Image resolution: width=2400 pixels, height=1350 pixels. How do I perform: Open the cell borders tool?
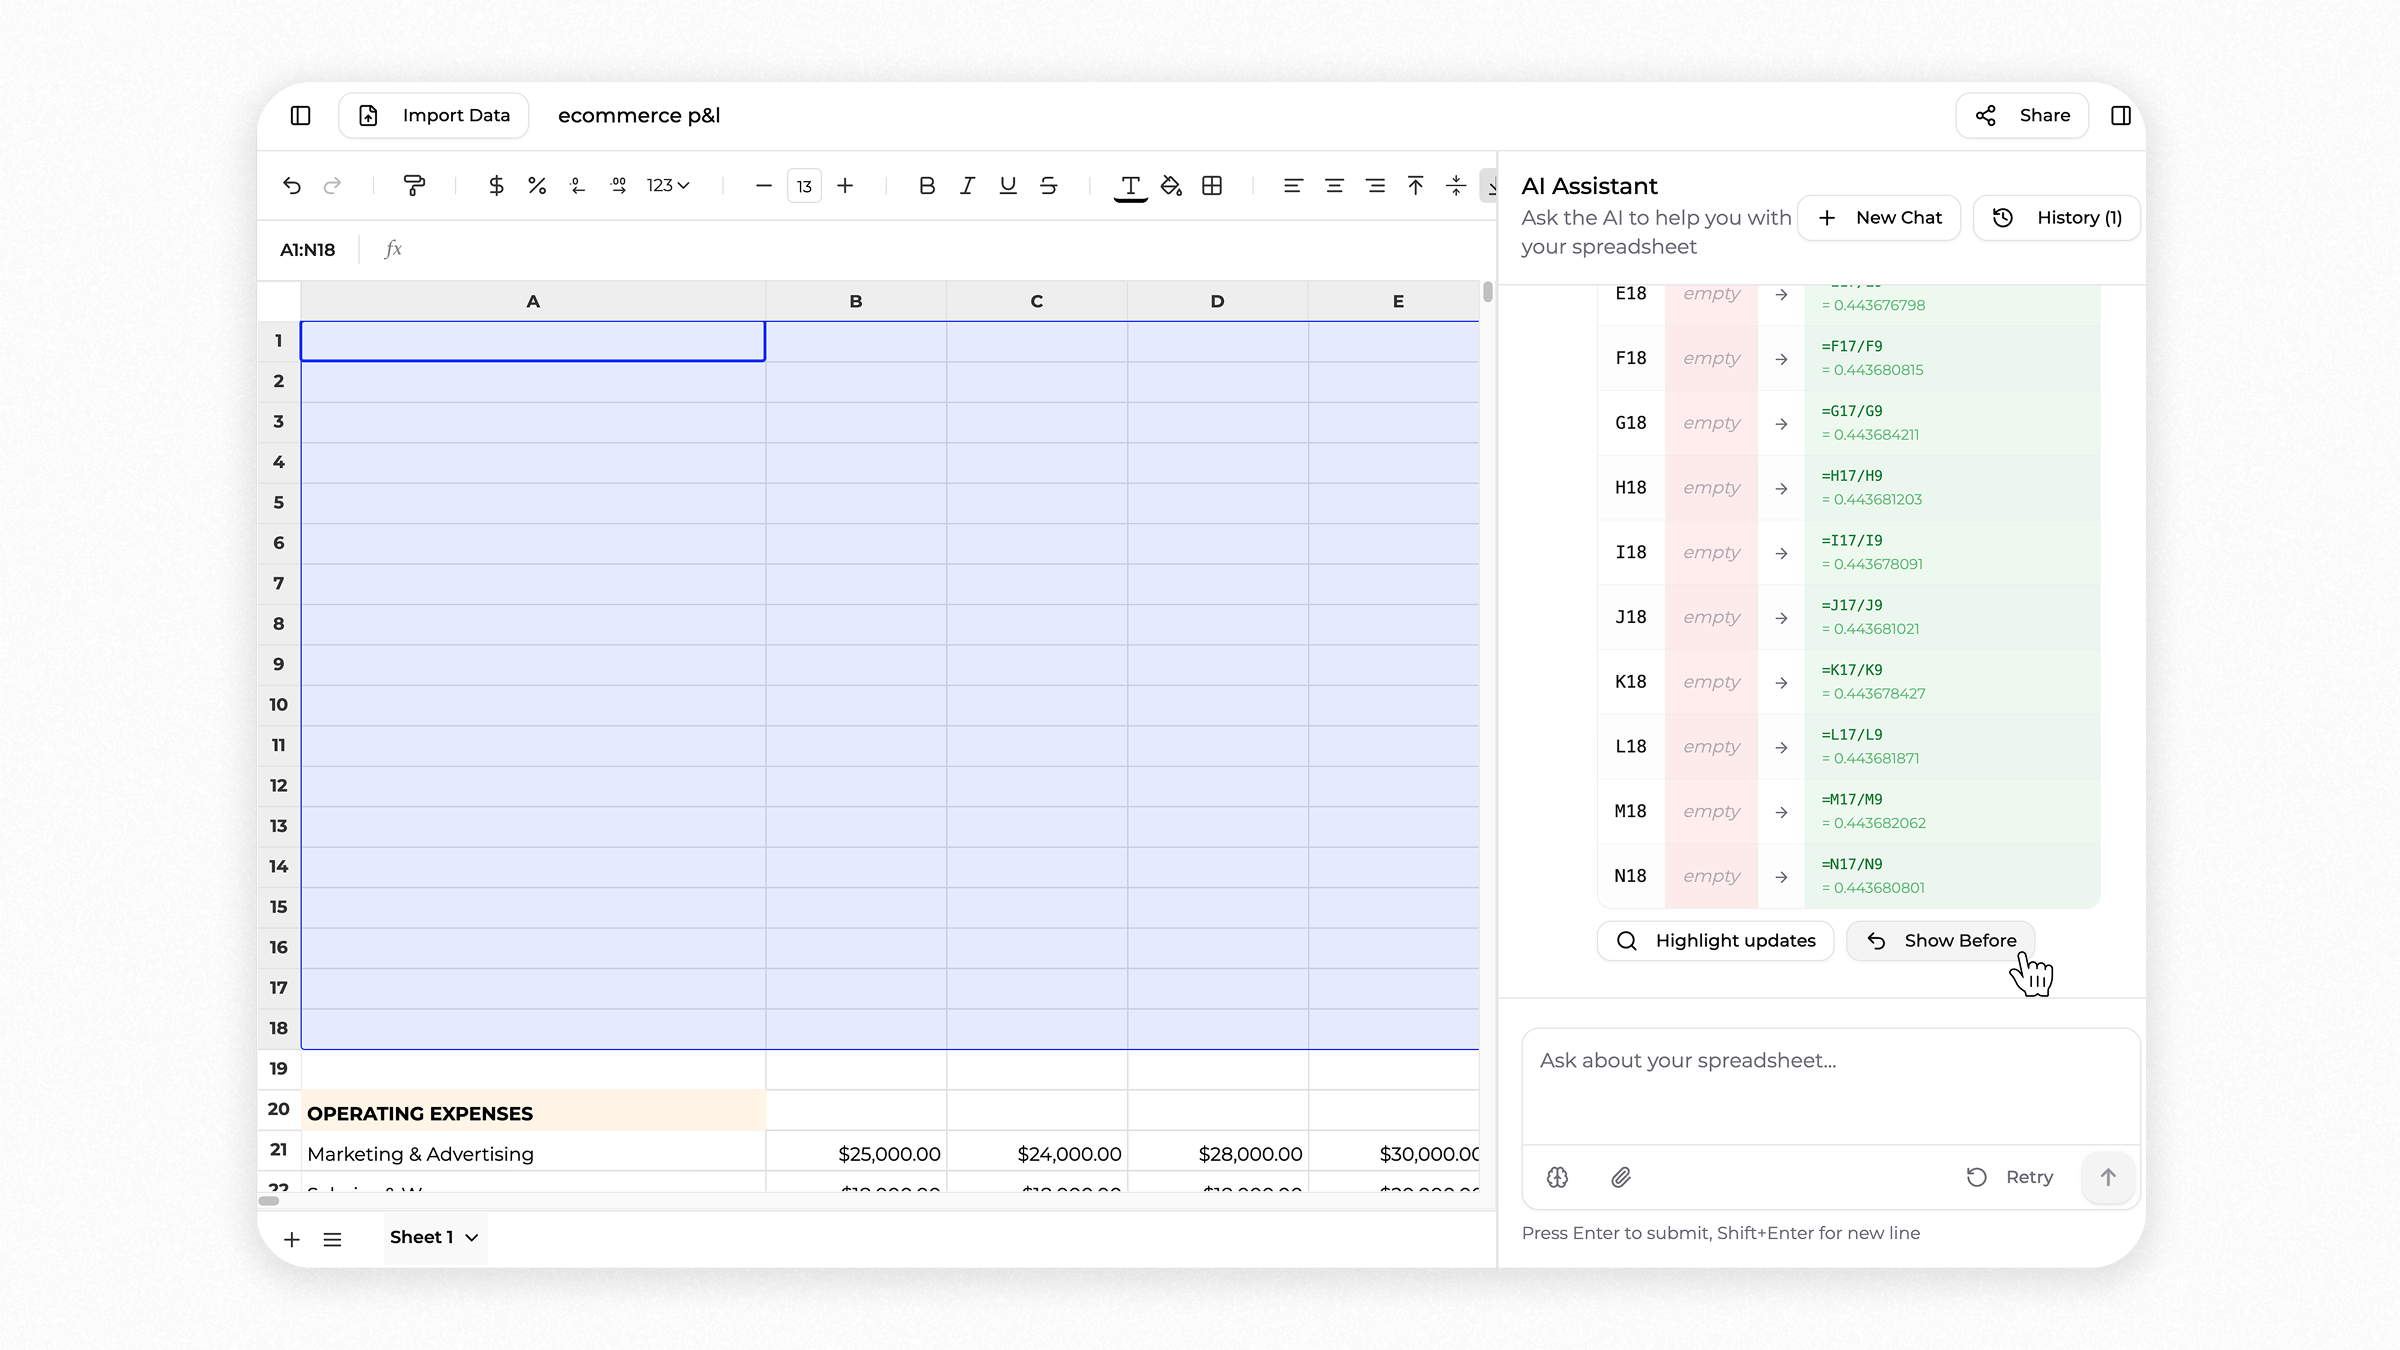click(x=1212, y=185)
